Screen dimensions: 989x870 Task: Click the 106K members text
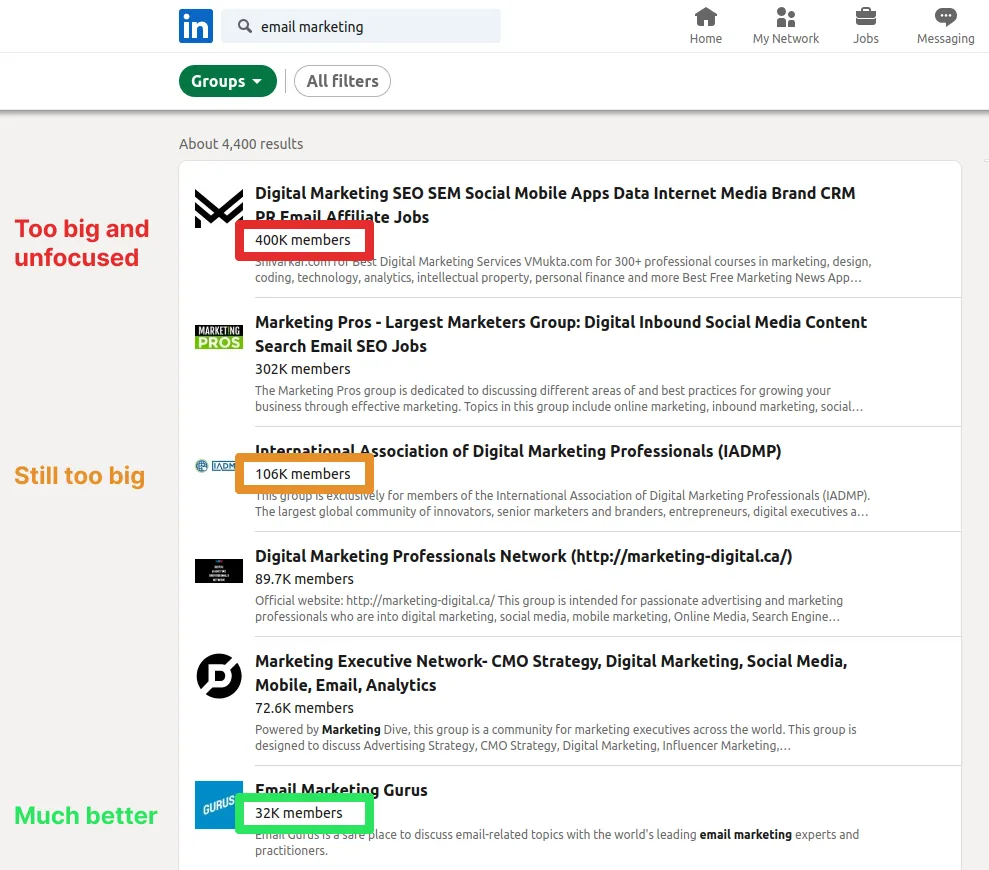303,474
